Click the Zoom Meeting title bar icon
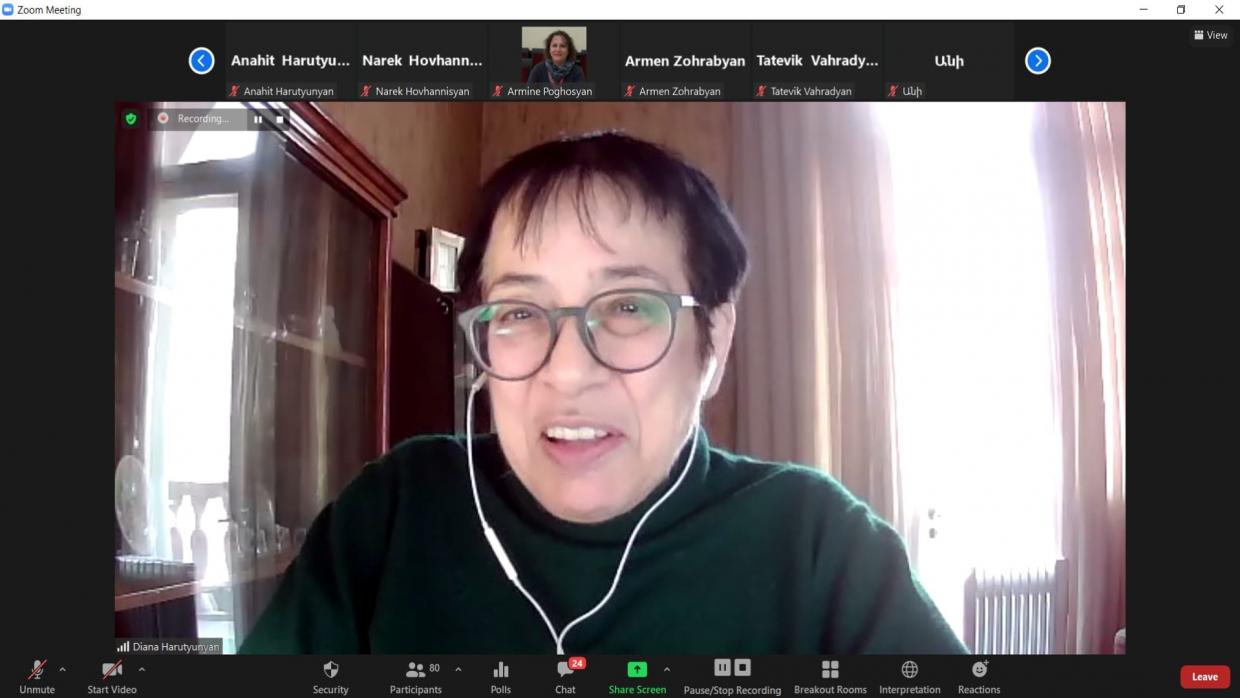The height and width of the screenshot is (698, 1240). point(8,10)
